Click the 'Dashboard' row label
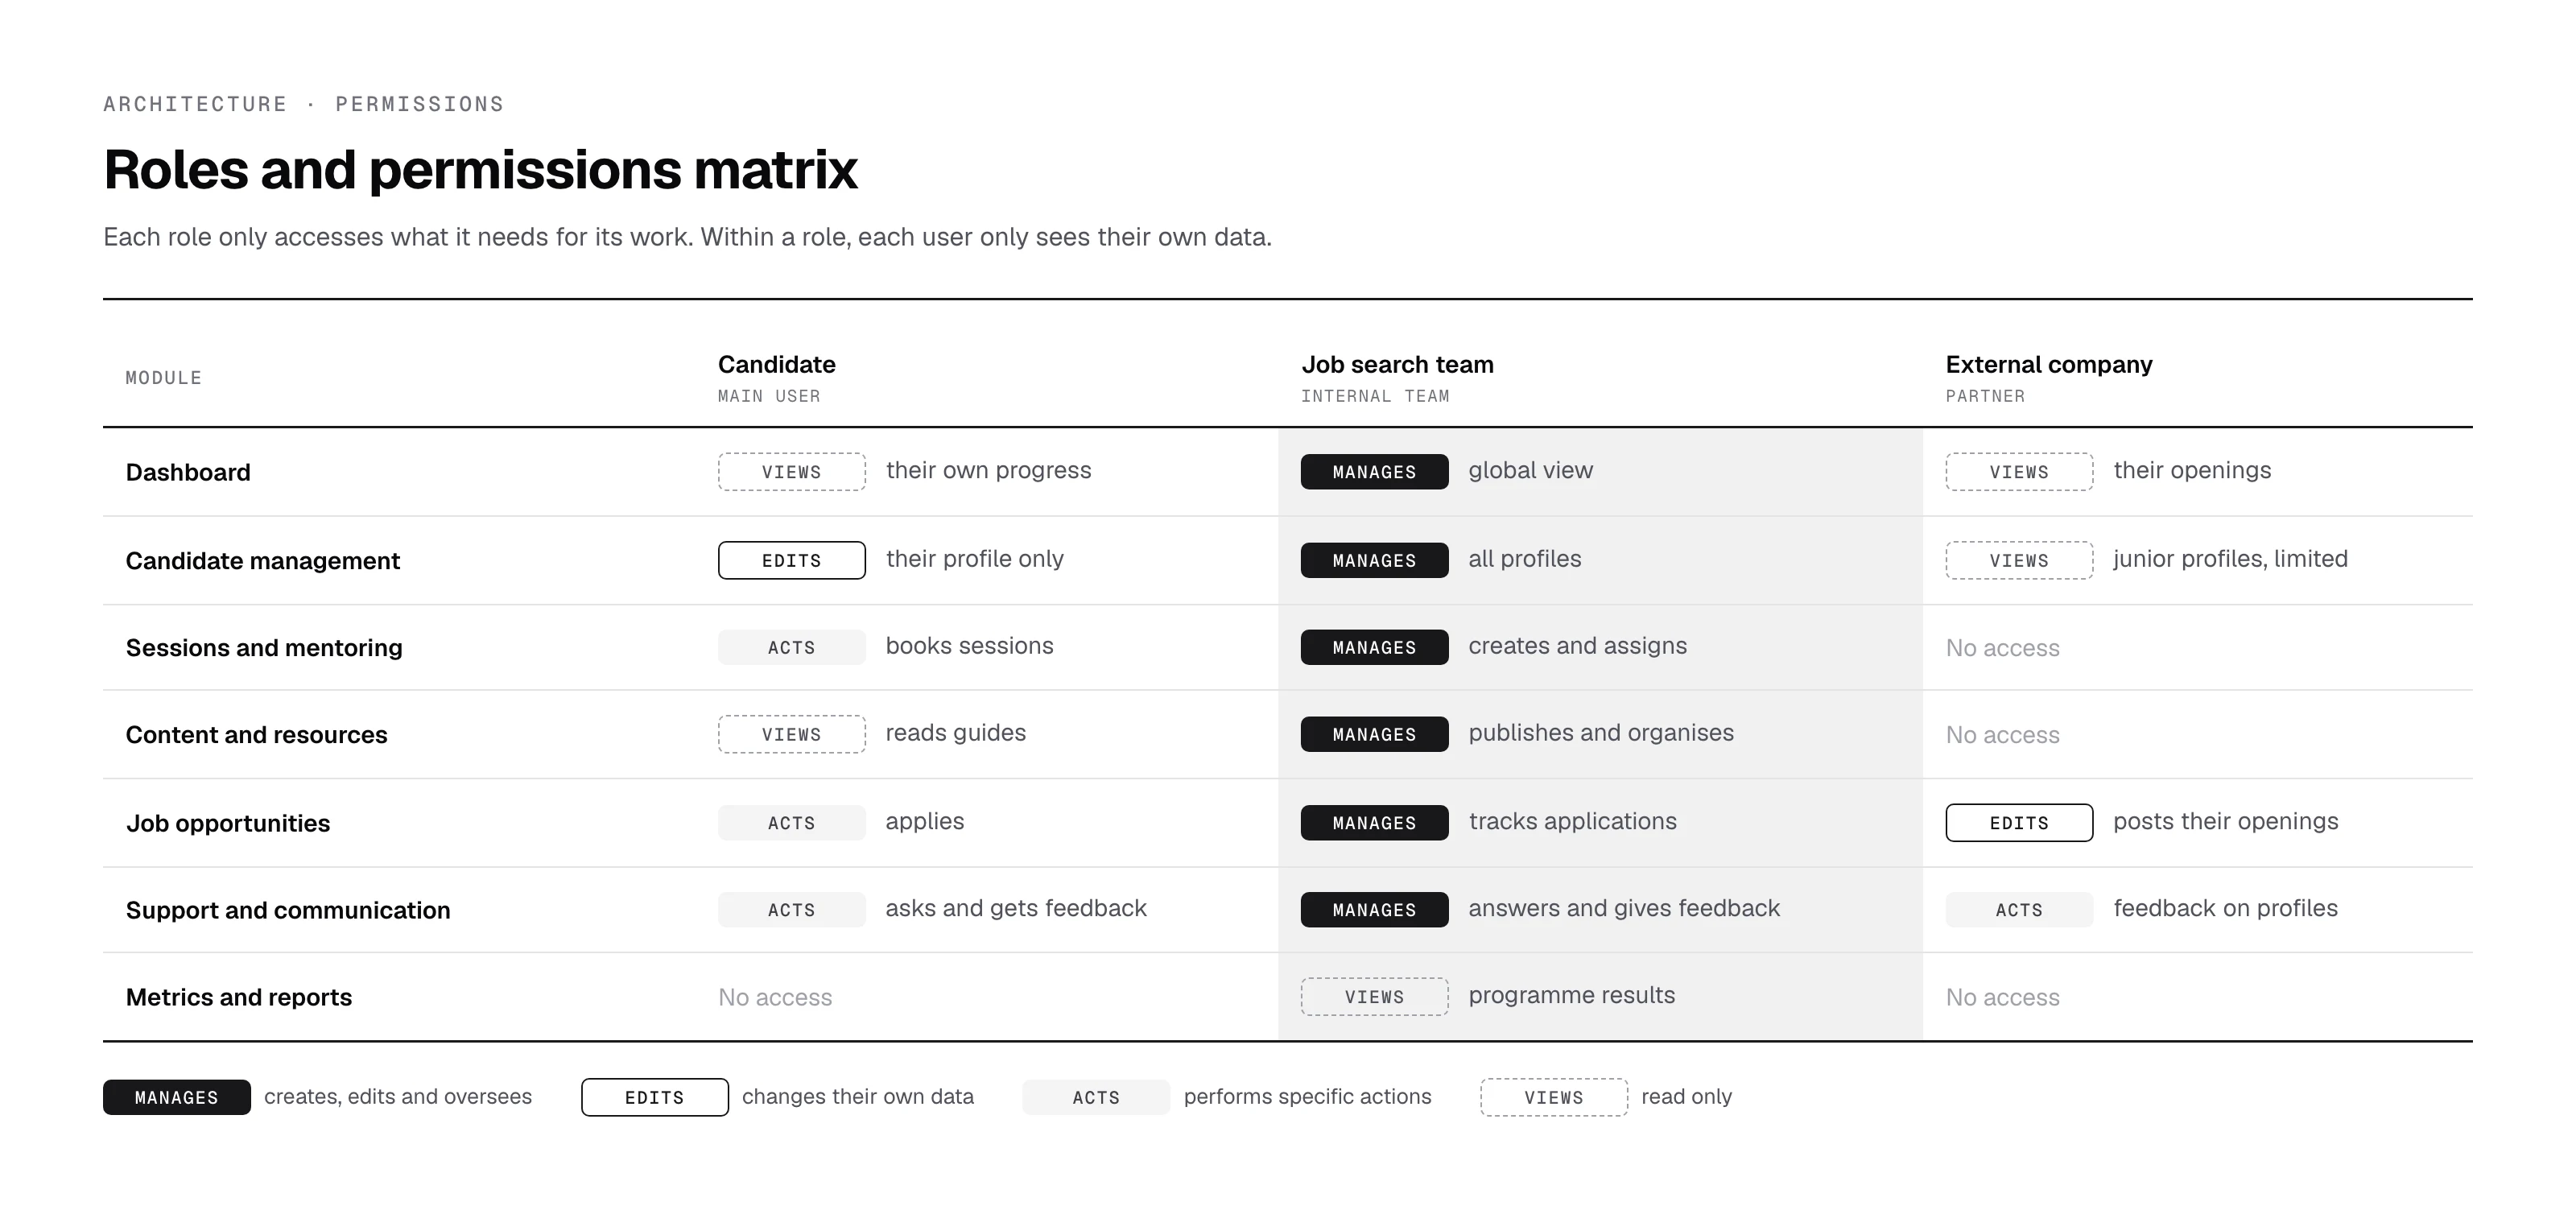 [x=188, y=472]
